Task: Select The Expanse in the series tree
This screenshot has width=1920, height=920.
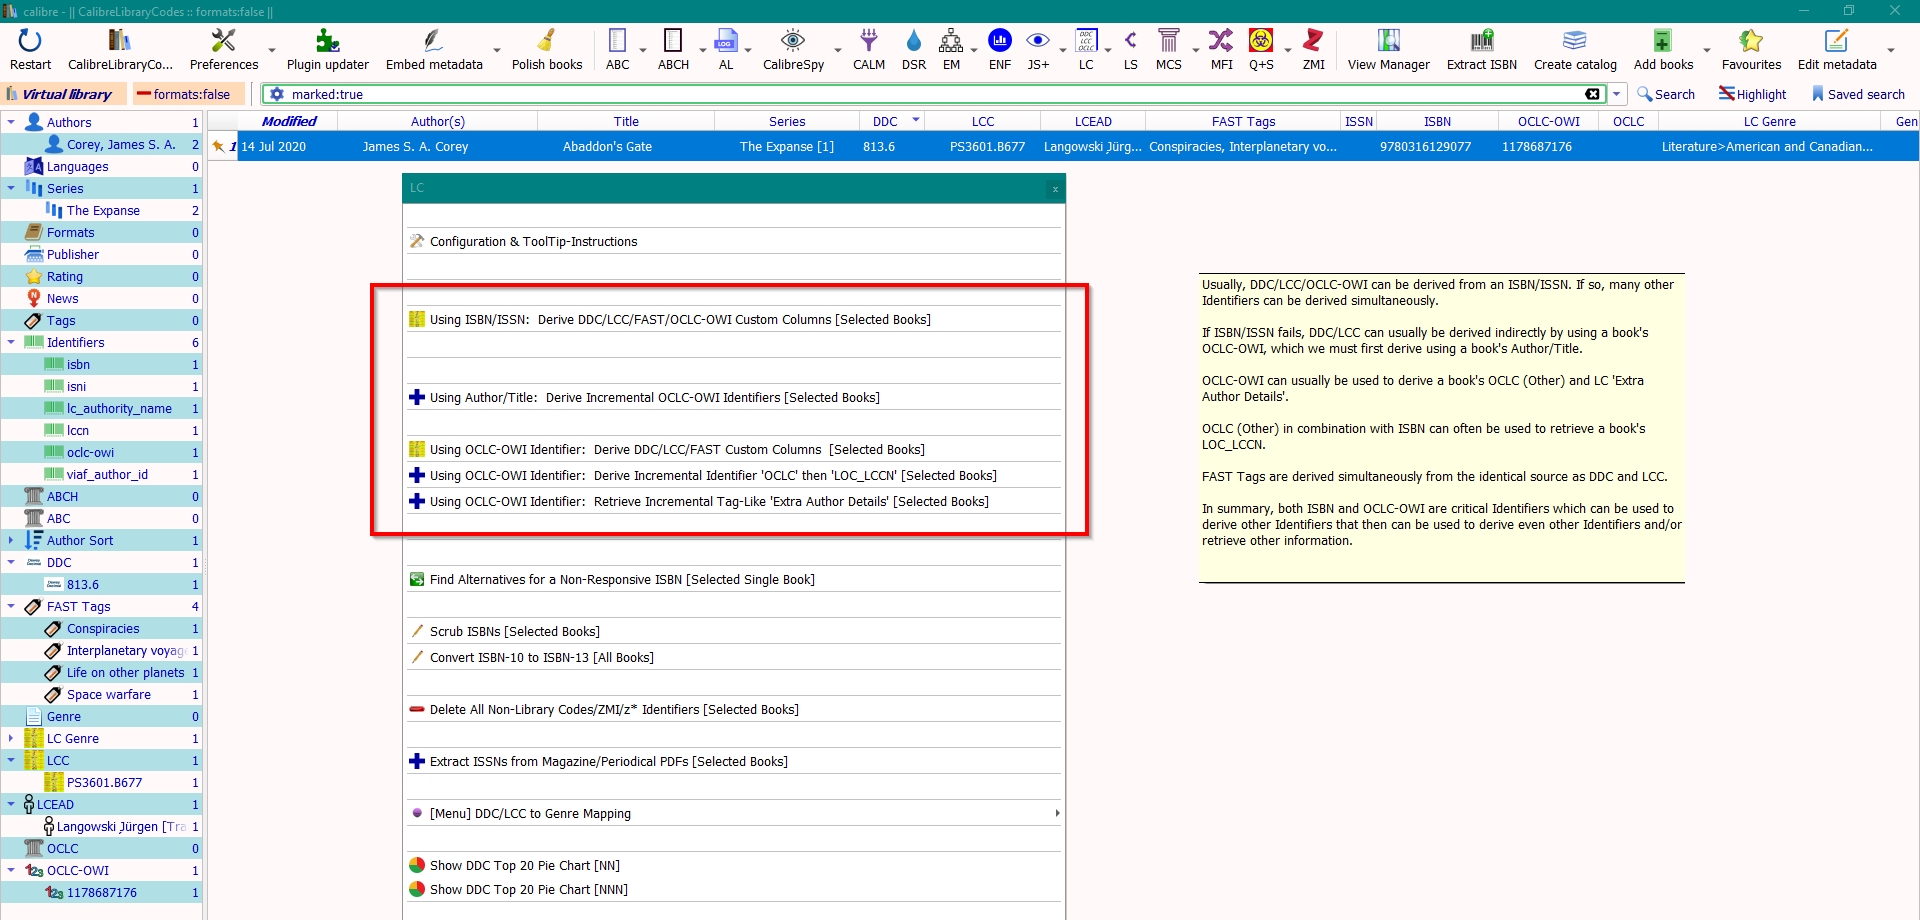Action: (103, 210)
